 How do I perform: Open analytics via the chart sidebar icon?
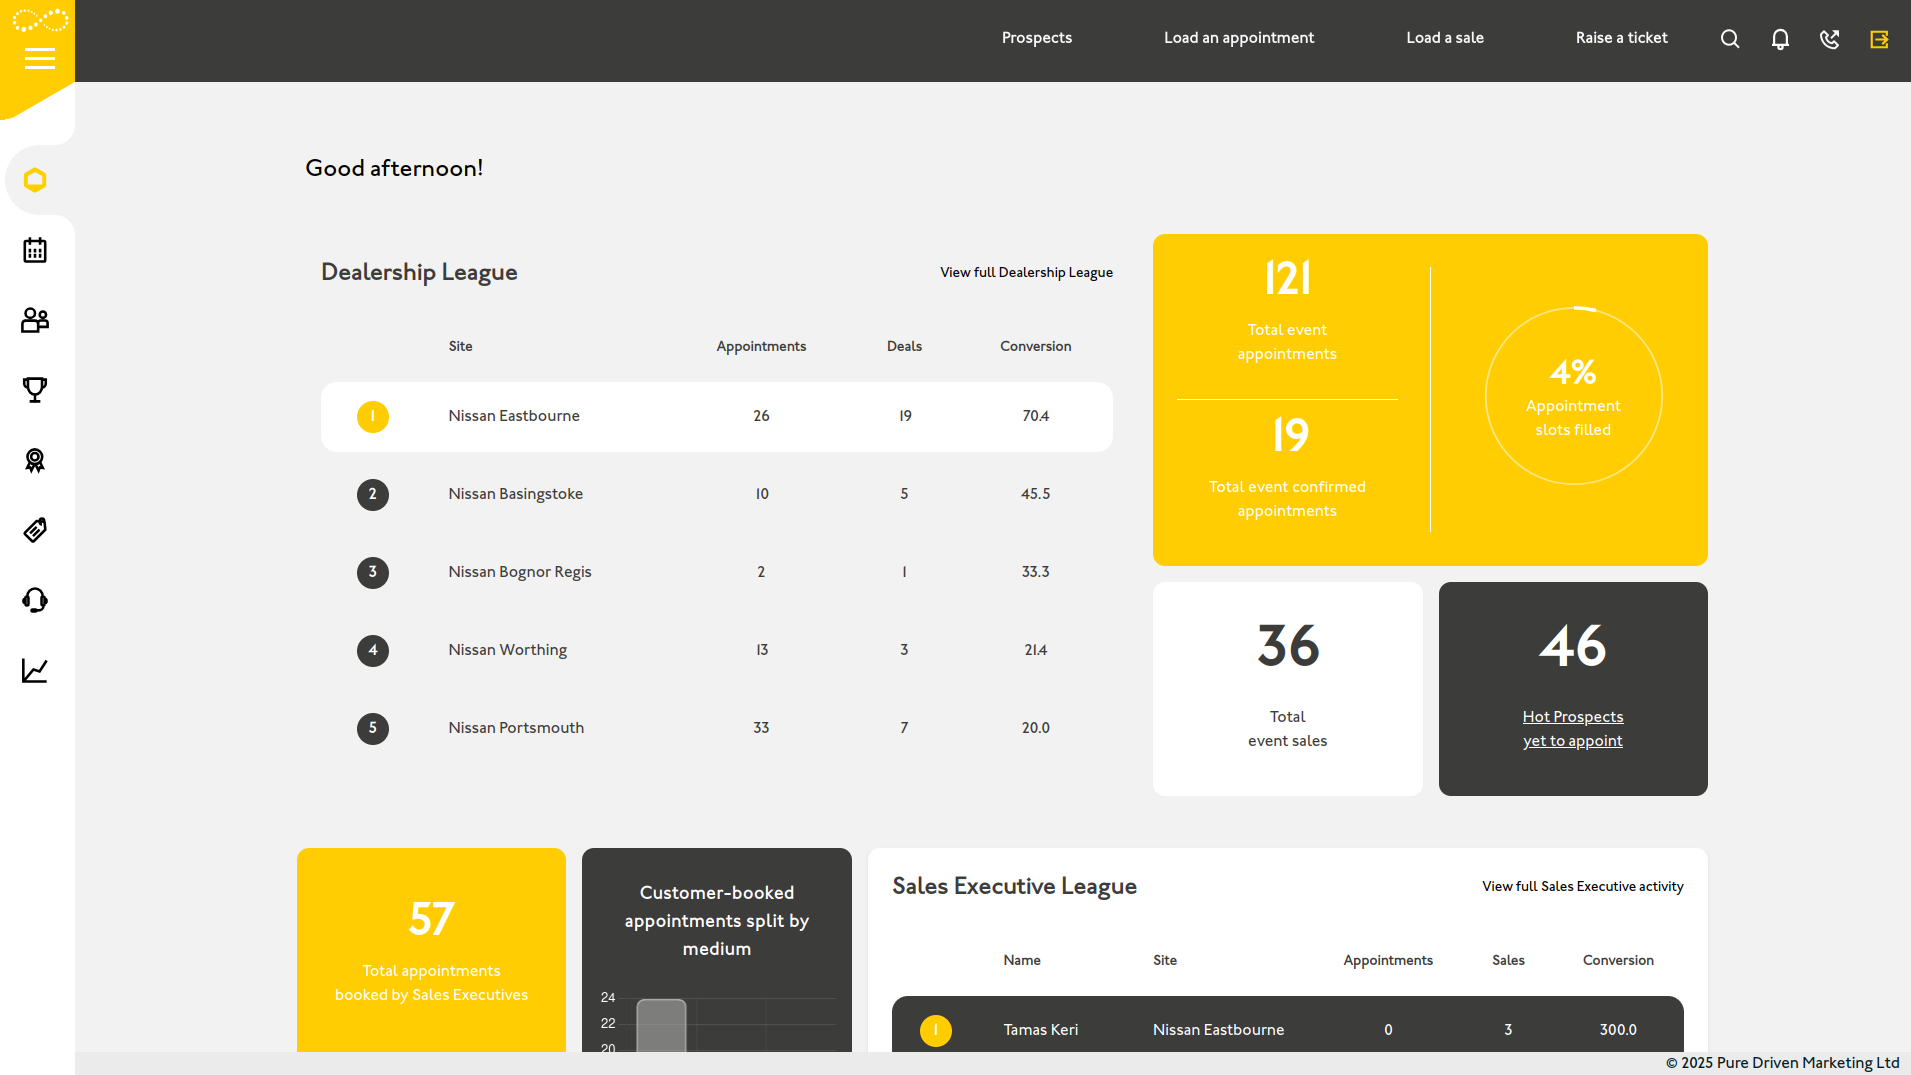pos(36,671)
